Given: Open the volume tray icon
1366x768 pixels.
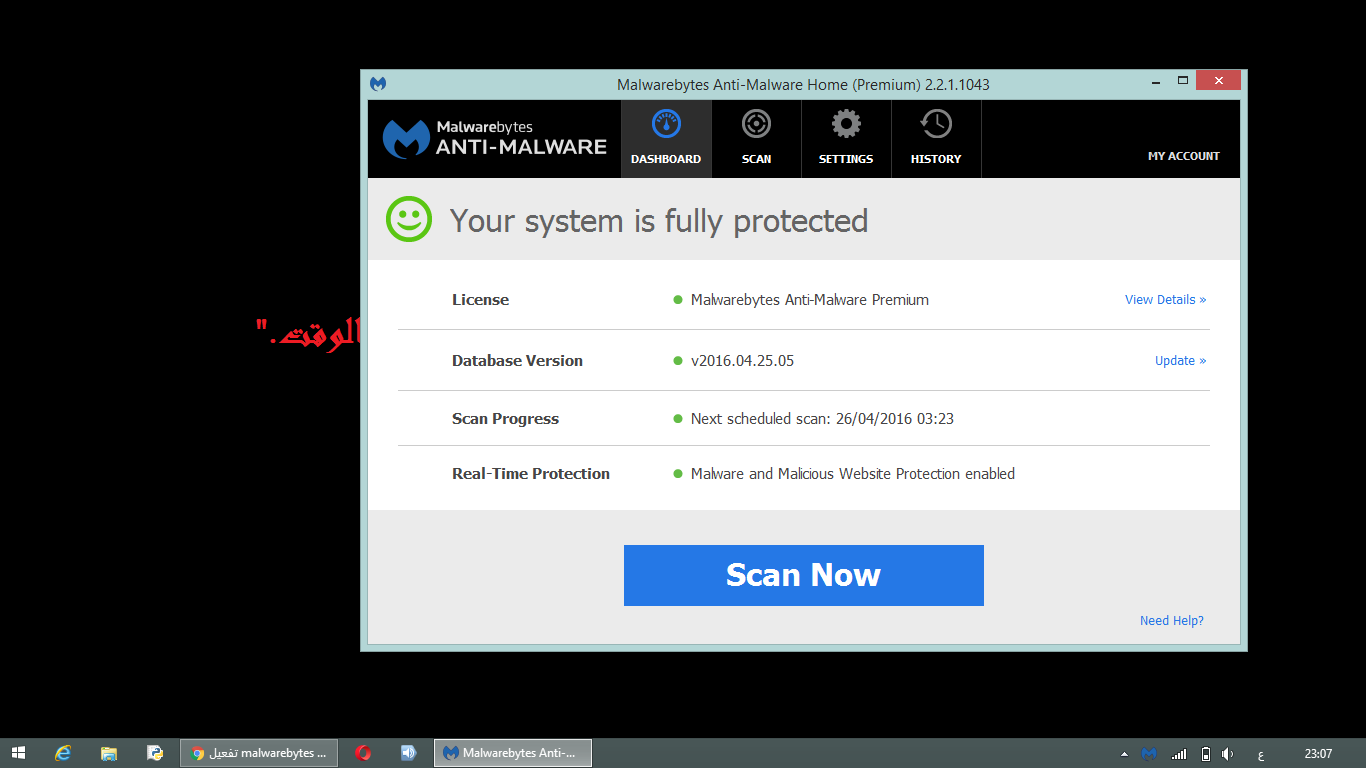Looking at the screenshot, I should 1228,754.
